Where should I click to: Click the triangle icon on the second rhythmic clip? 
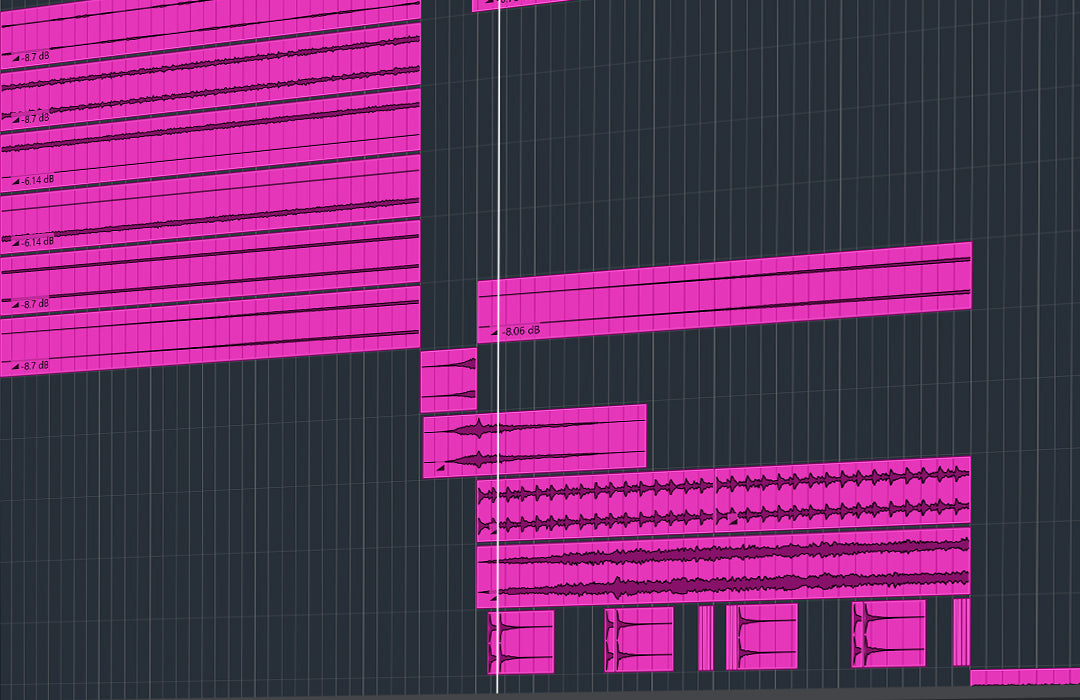click(x=731, y=520)
